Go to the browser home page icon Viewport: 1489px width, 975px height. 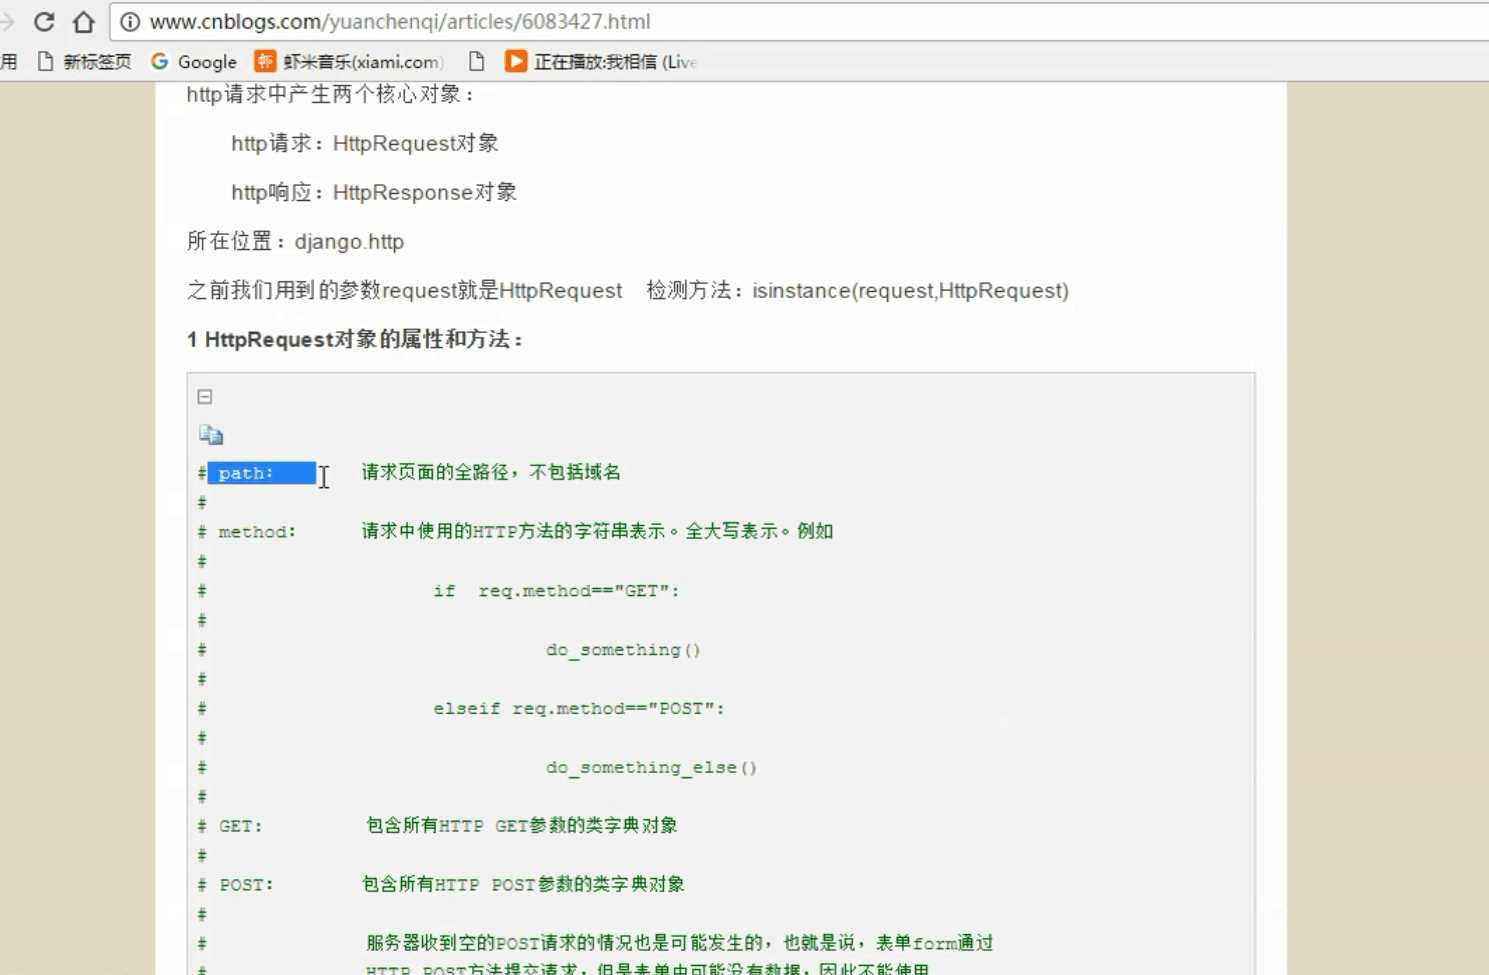coord(84,21)
